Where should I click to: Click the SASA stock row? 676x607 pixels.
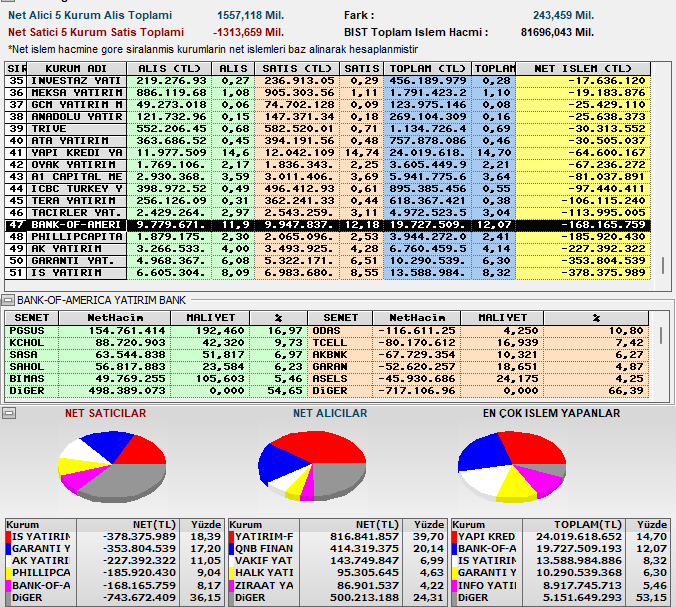point(156,355)
